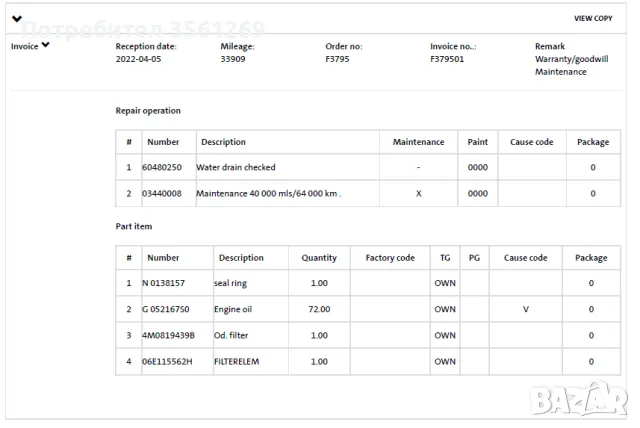Open the VIEW COPY link

click(592, 19)
